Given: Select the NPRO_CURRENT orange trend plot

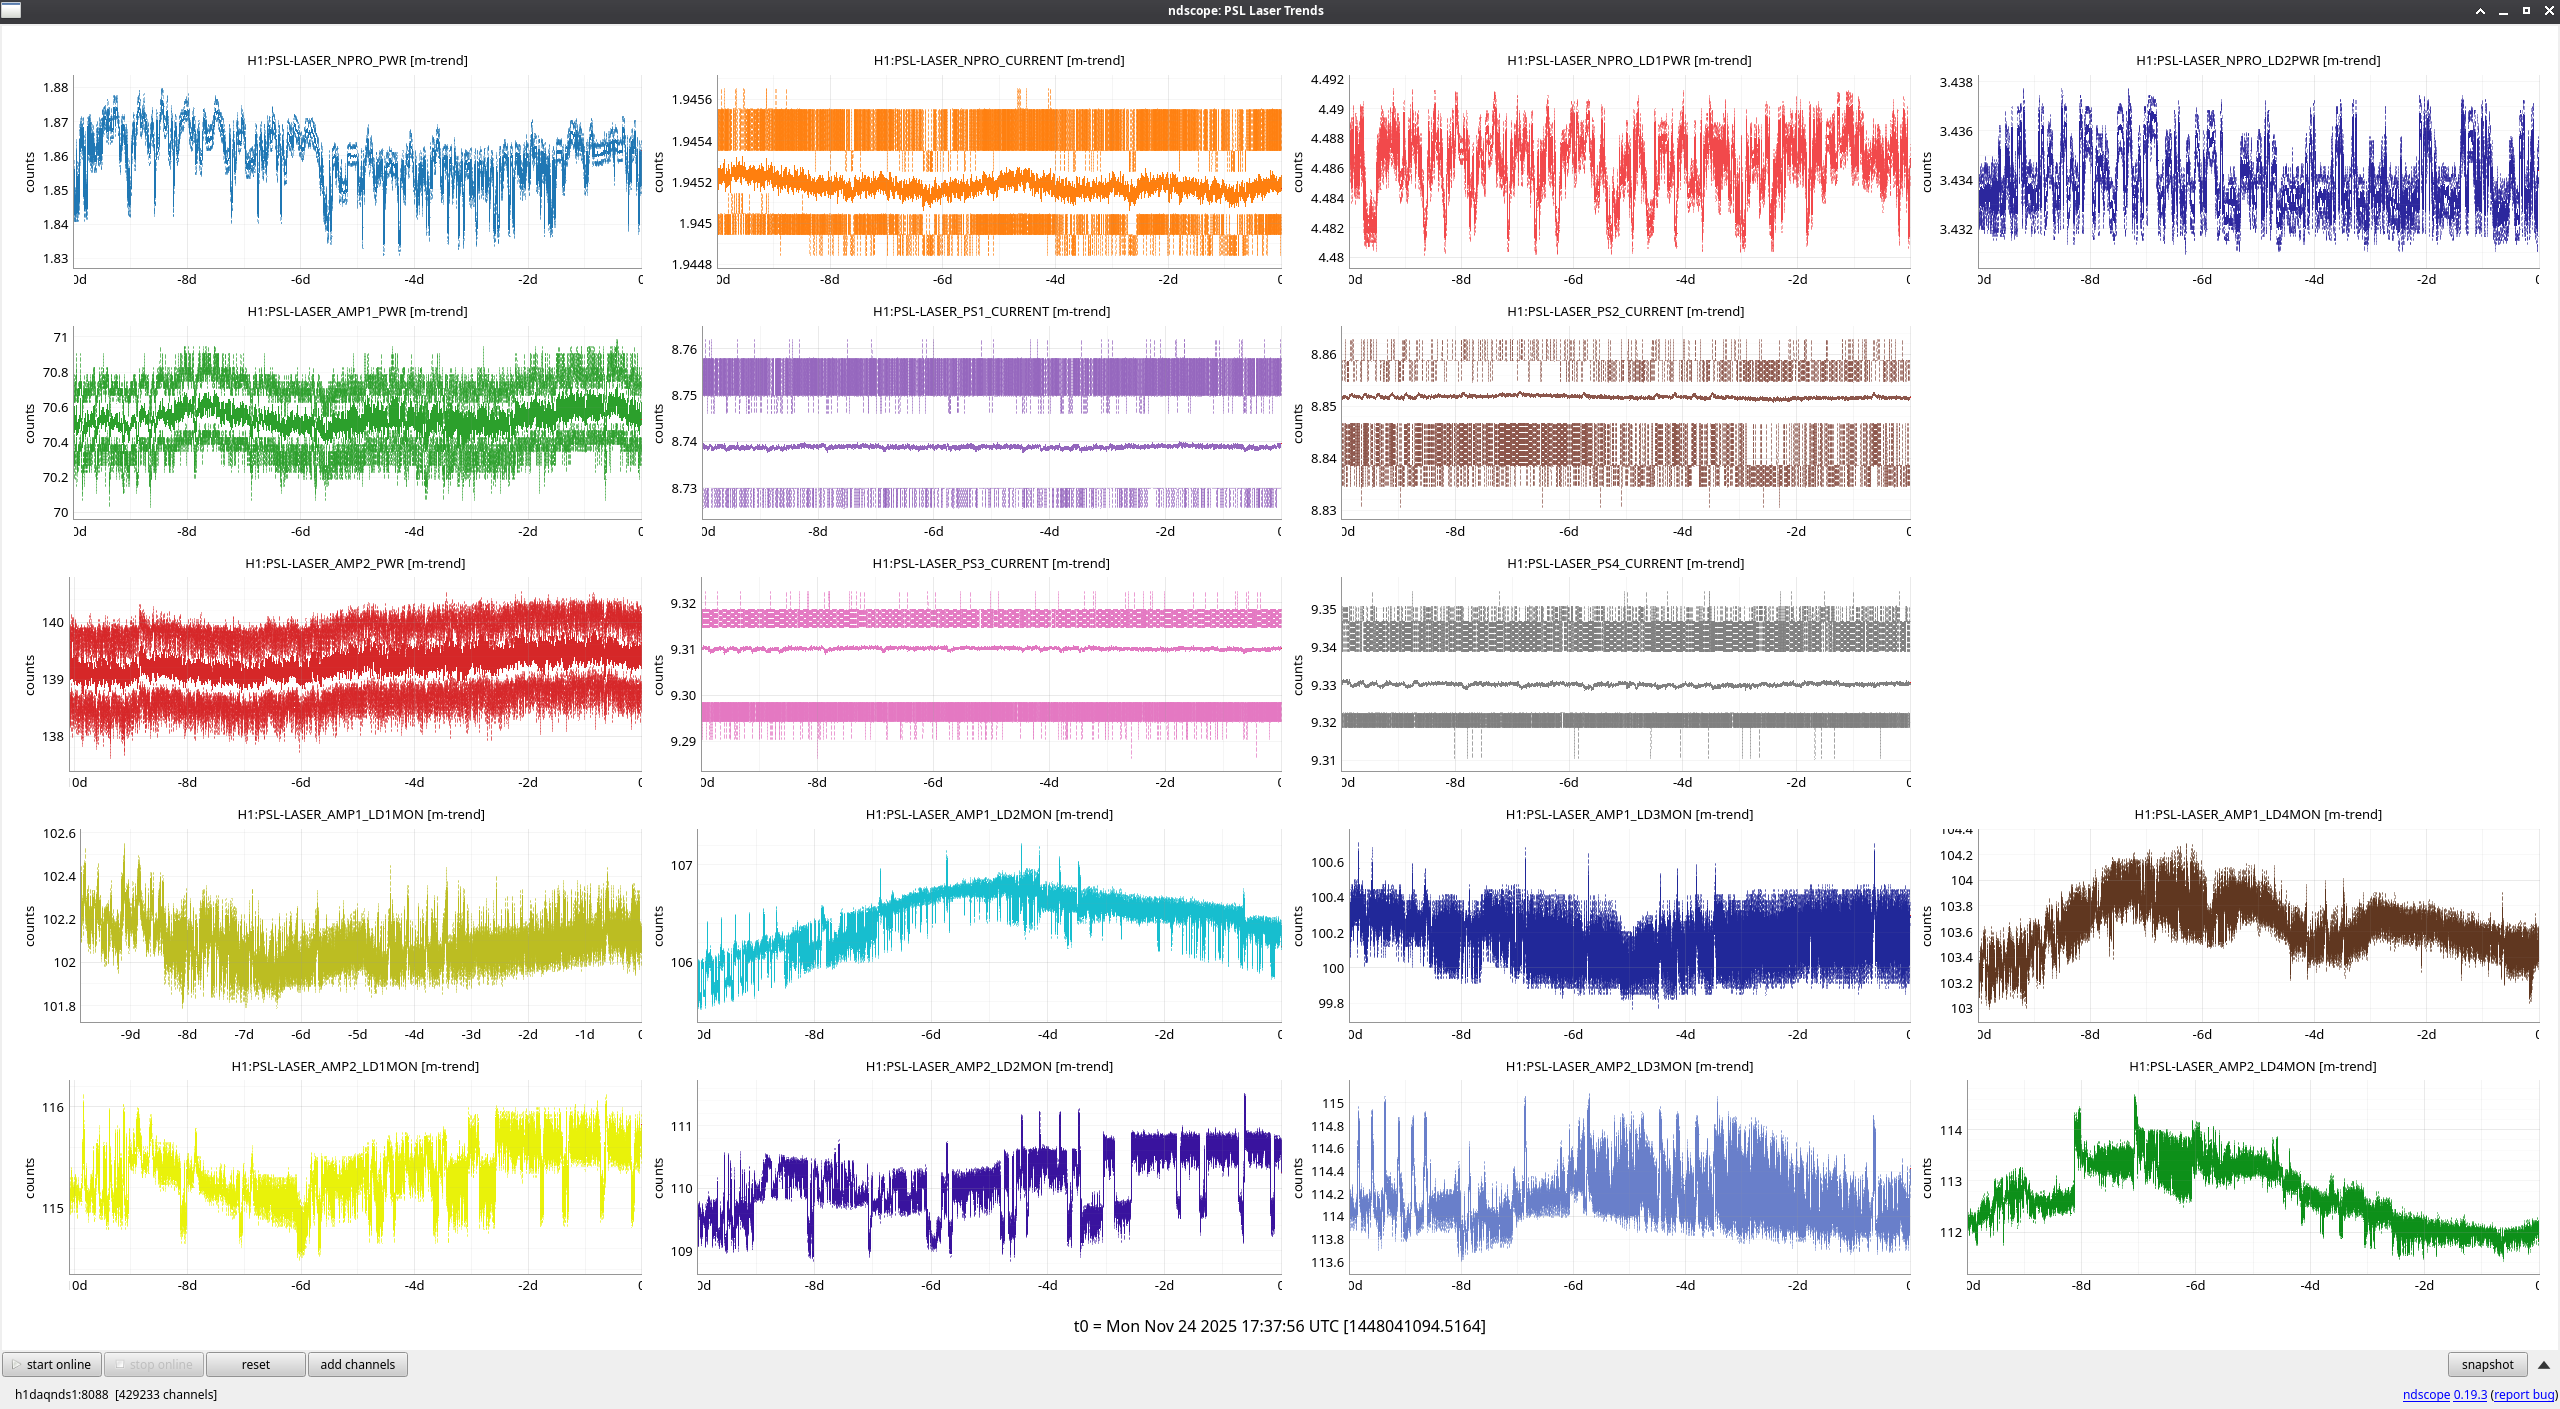Looking at the screenshot, I should click(x=998, y=170).
